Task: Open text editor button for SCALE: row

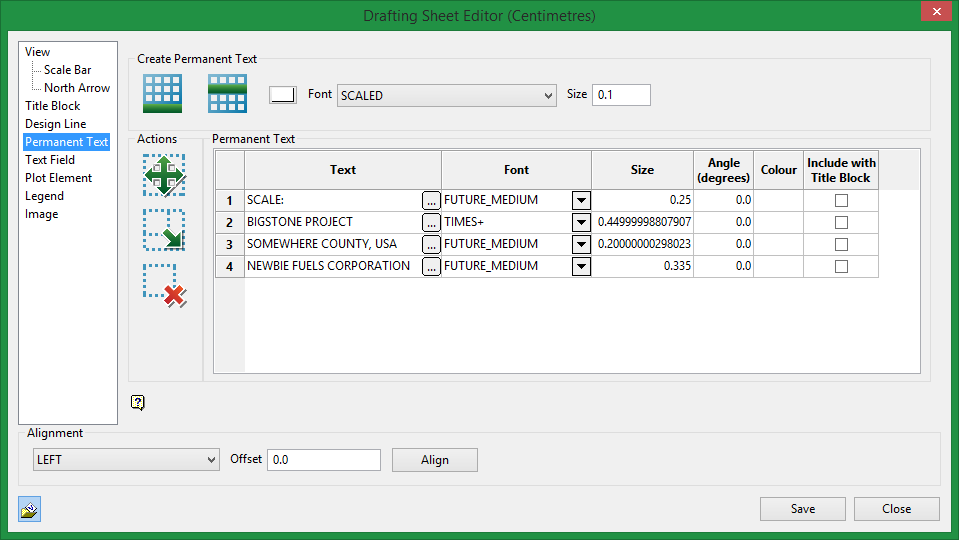Action: pyautogui.click(x=431, y=200)
